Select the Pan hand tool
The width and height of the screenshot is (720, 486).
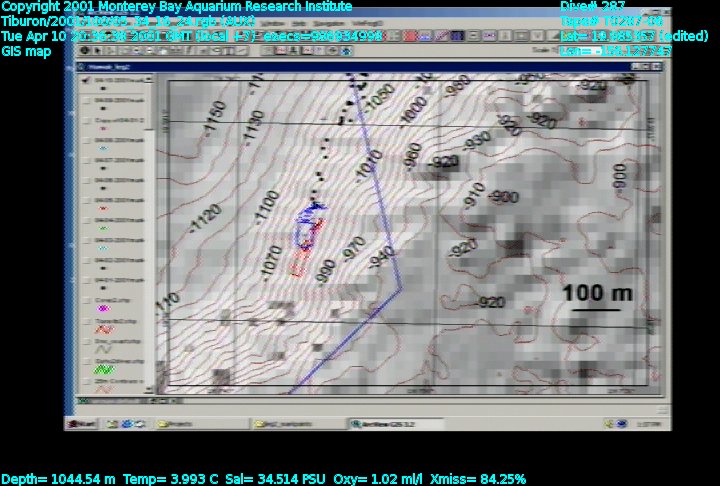(162, 51)
